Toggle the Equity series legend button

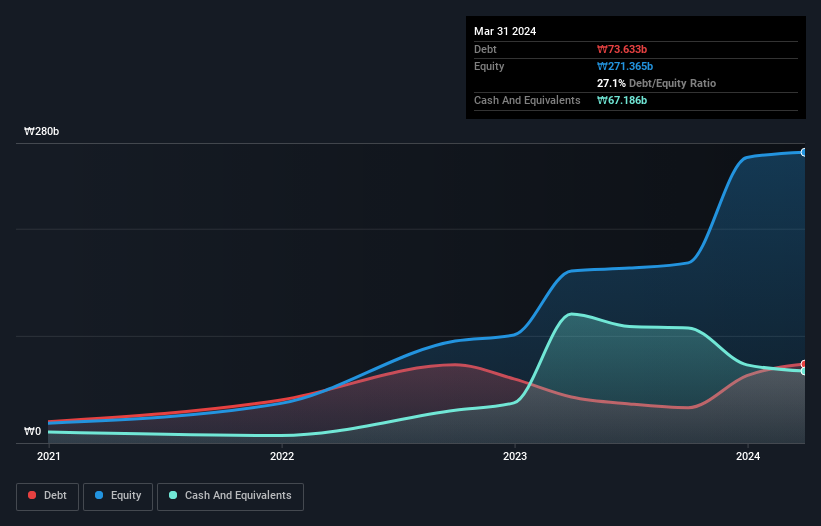coord(118,496)
